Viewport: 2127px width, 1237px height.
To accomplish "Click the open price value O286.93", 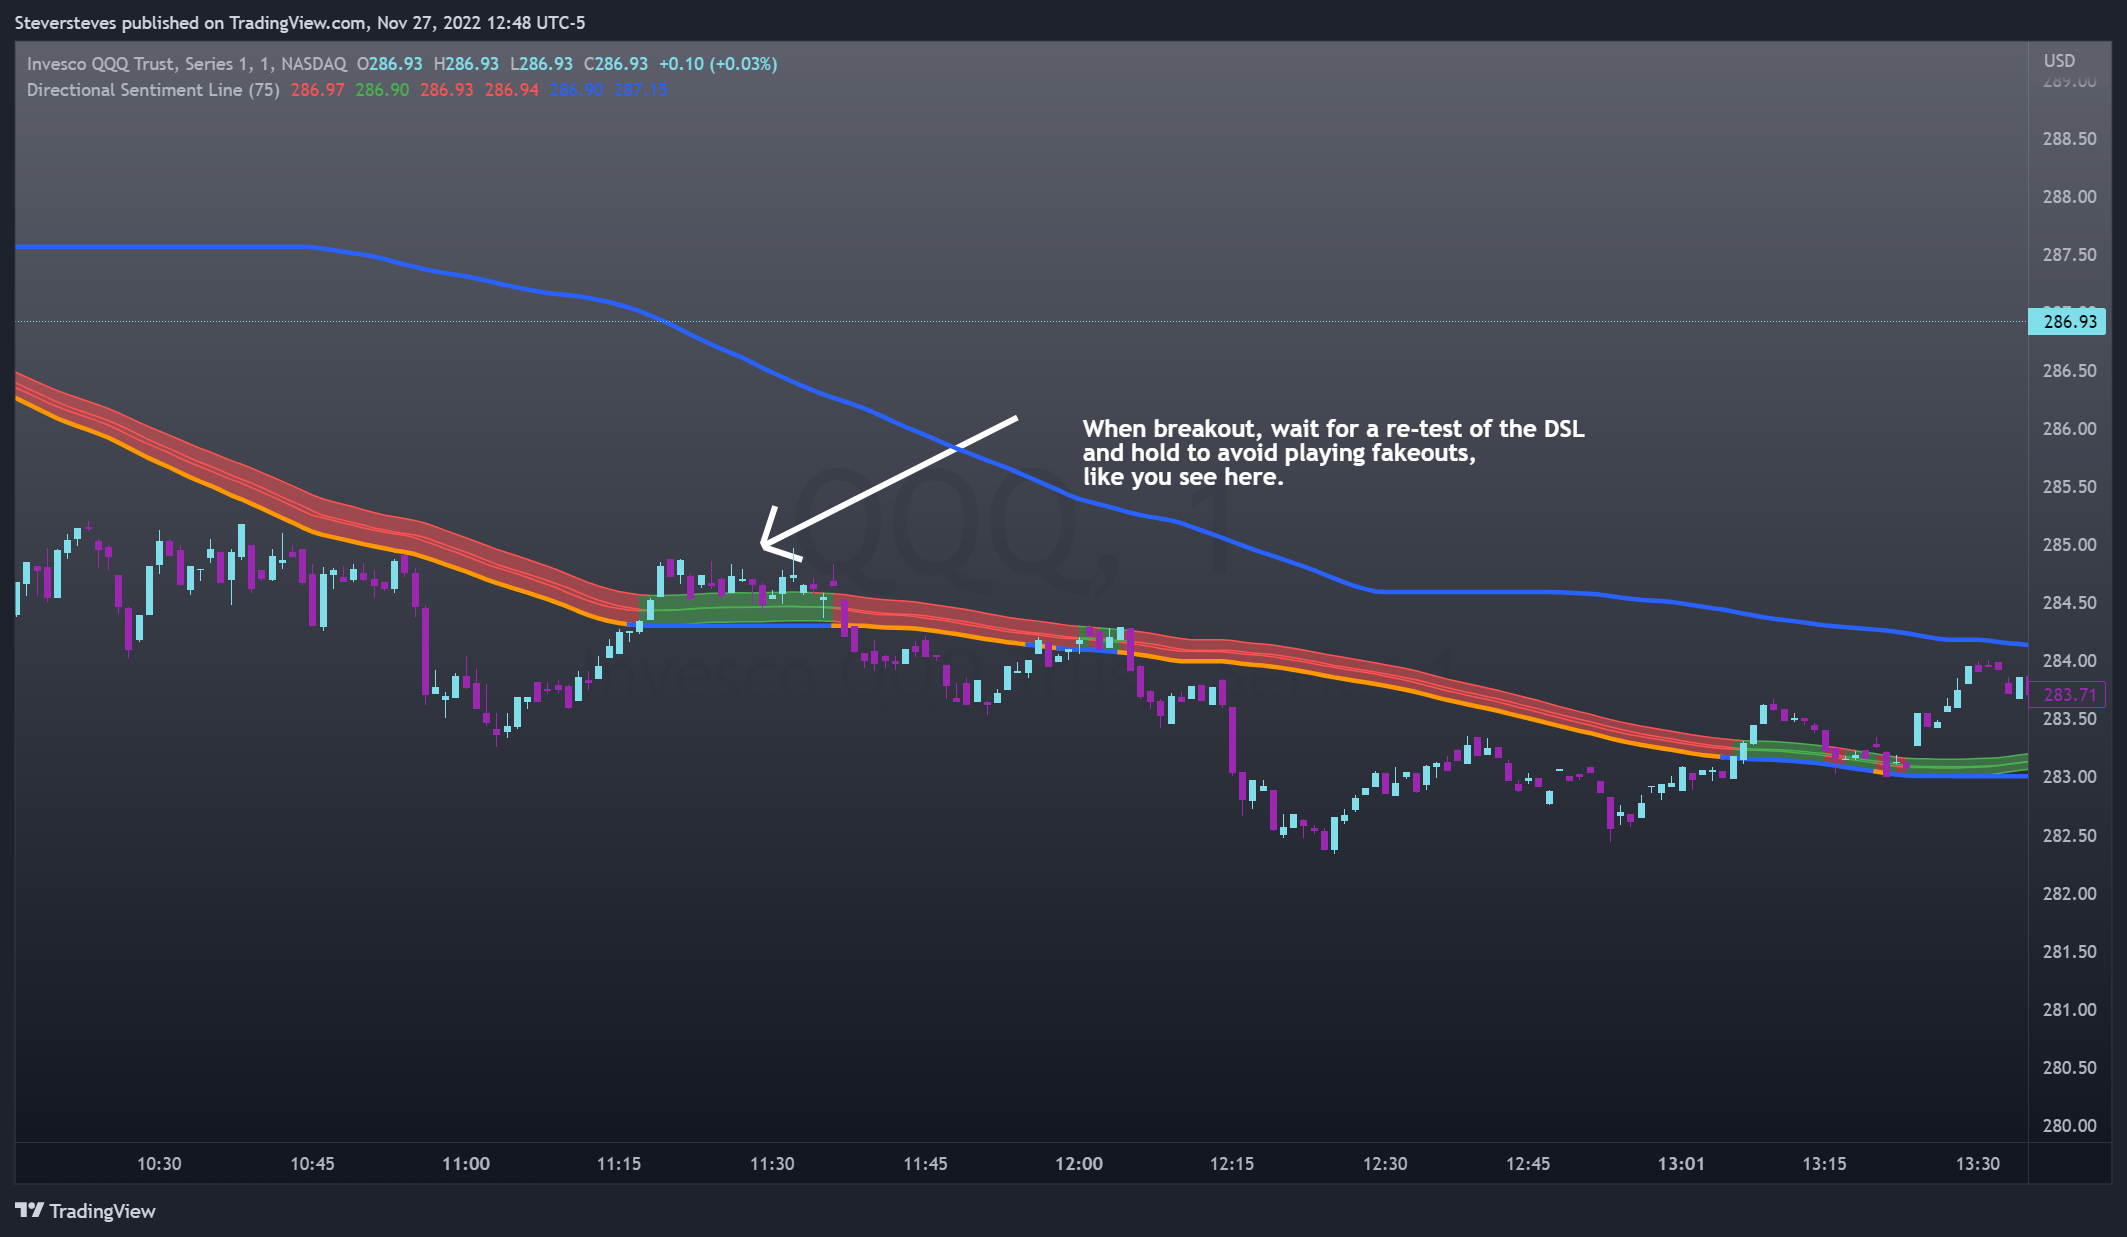I will click(390, 64).
